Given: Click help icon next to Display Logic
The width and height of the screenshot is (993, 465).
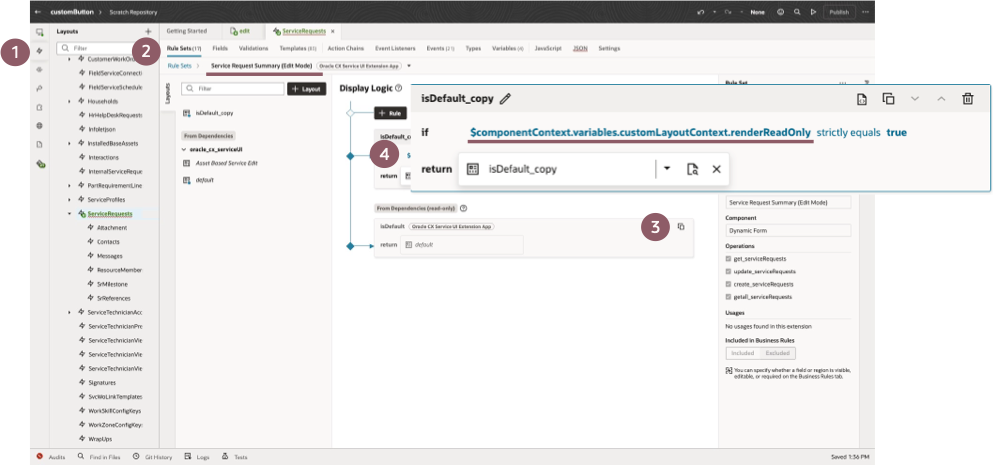Looking at the screenshot, I should [398, 88].
